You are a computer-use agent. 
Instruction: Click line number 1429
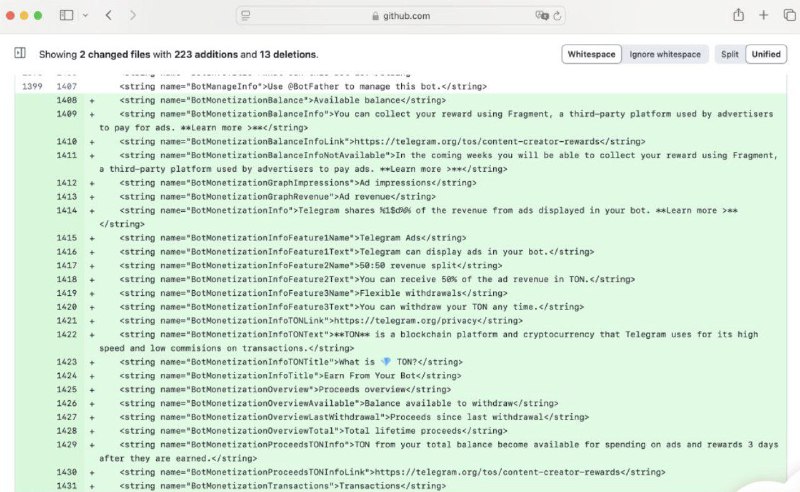click(67, 445)
